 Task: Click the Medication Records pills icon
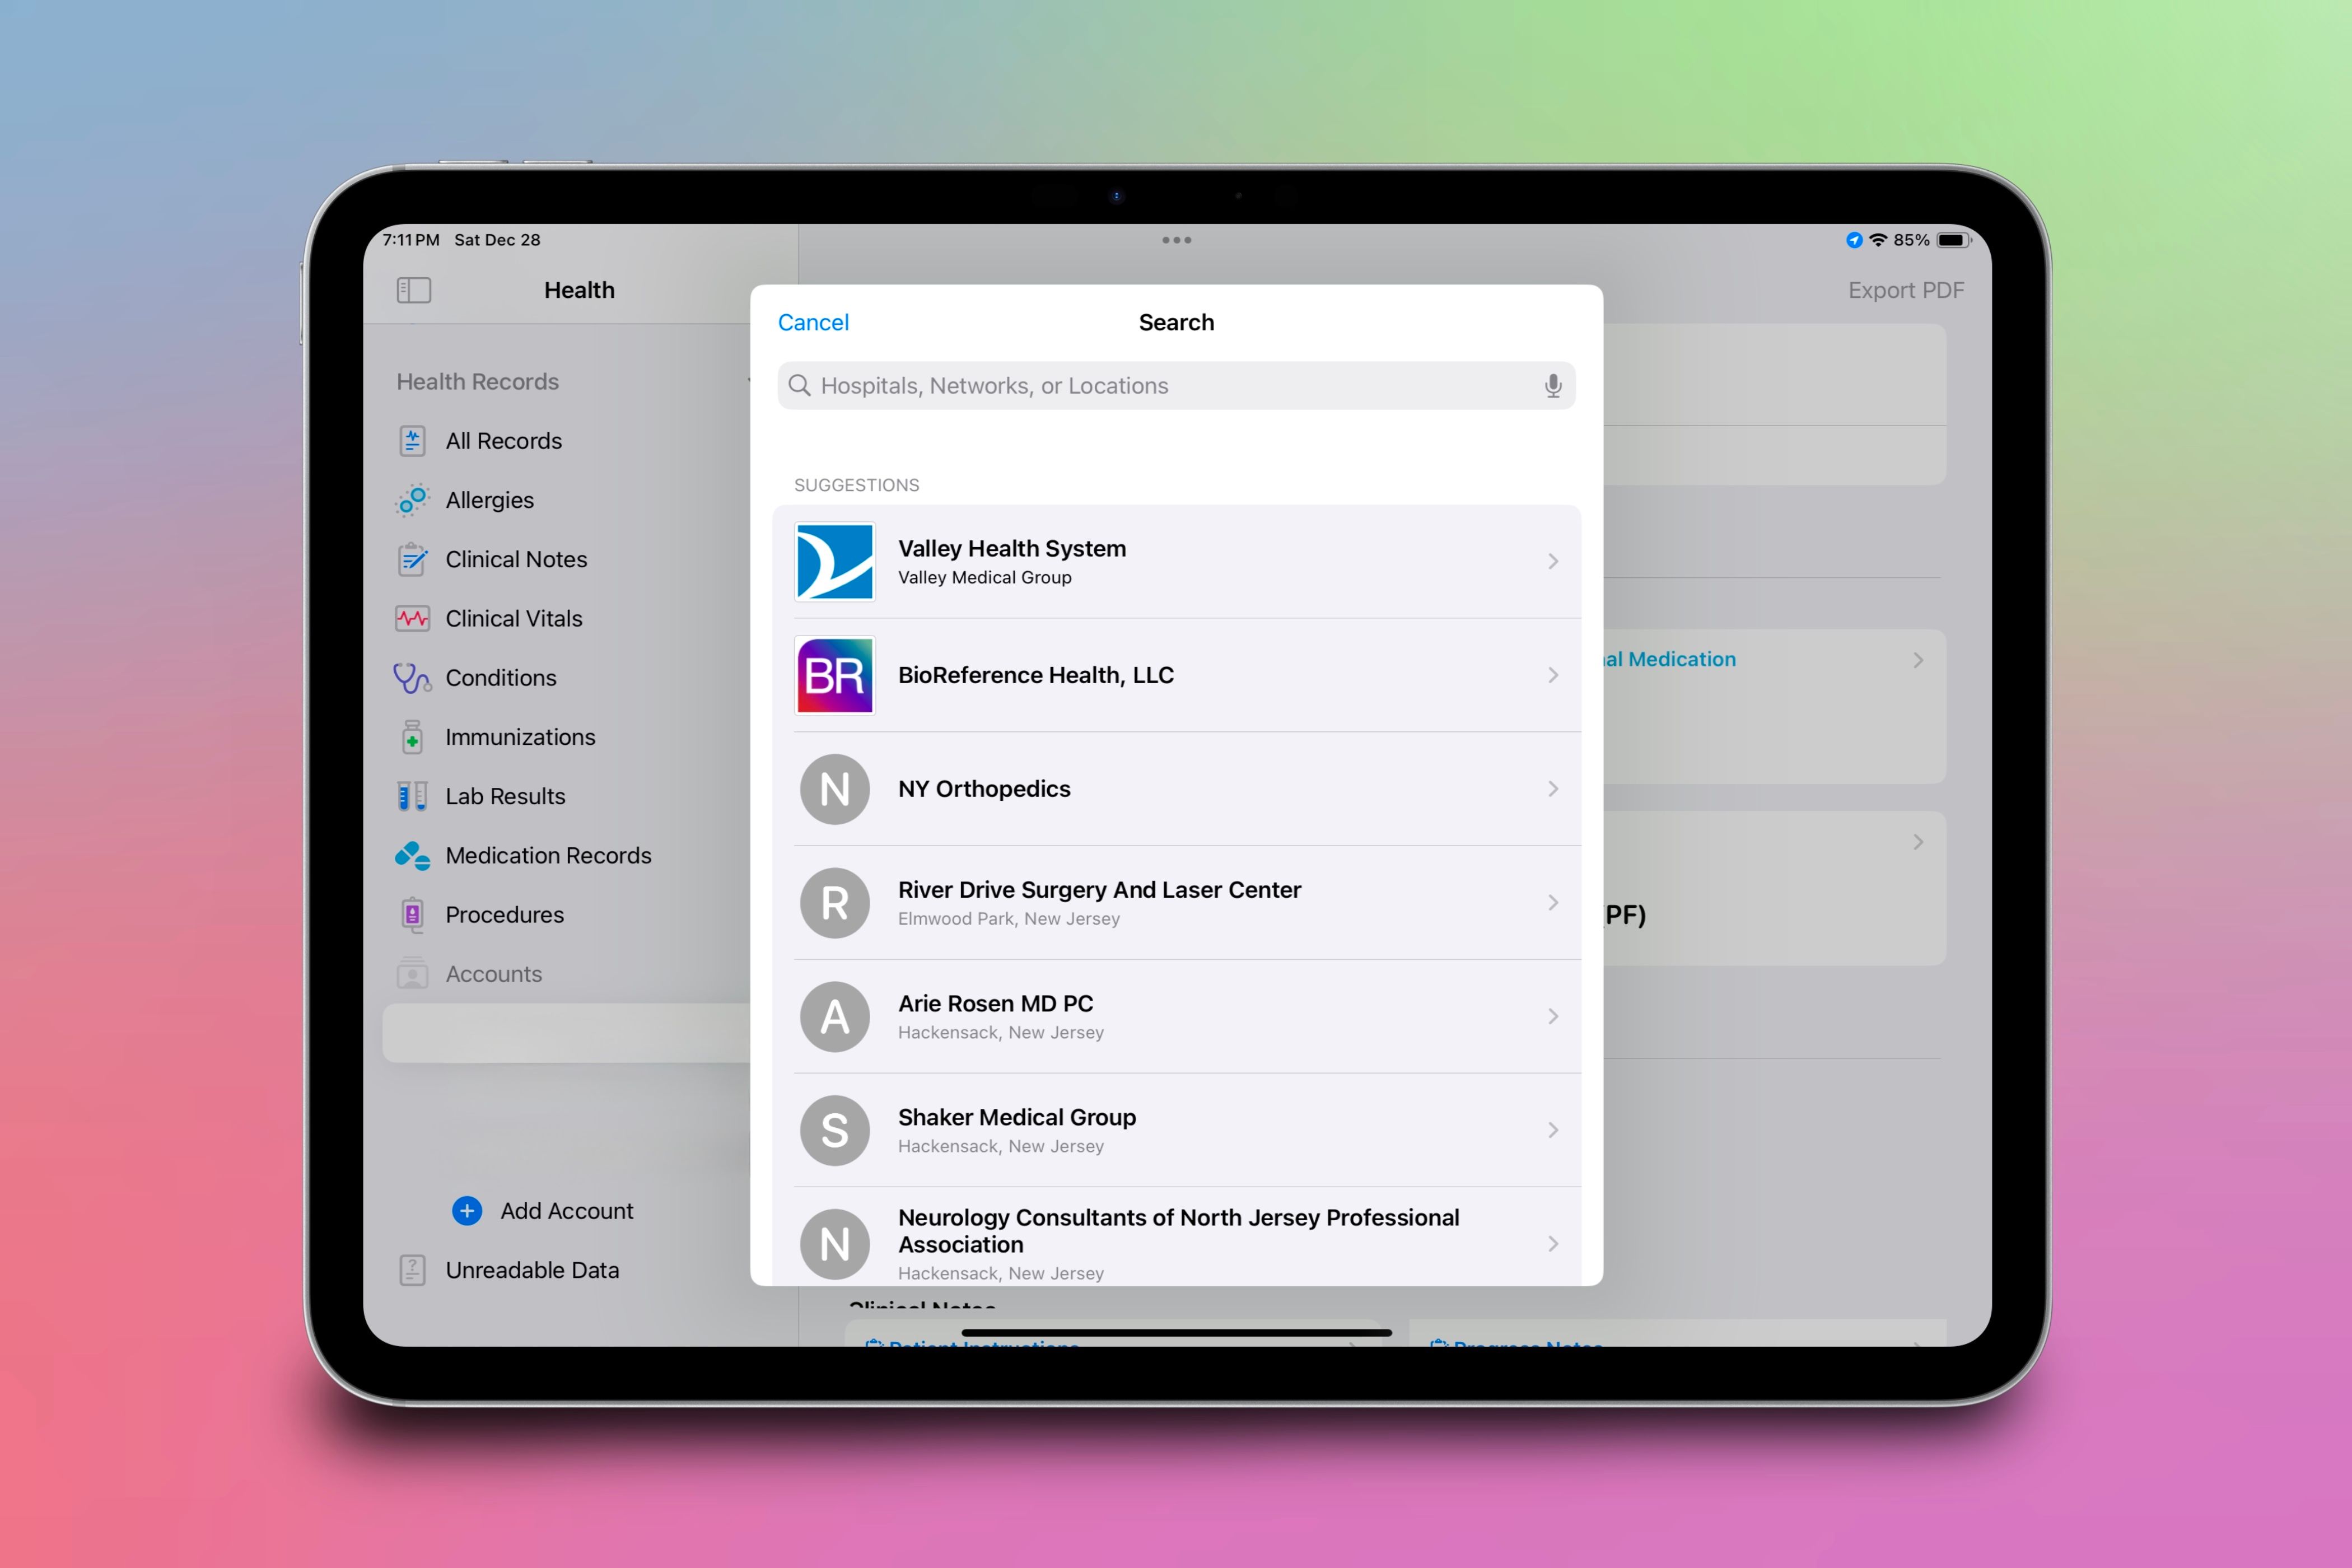click(412, 855)
